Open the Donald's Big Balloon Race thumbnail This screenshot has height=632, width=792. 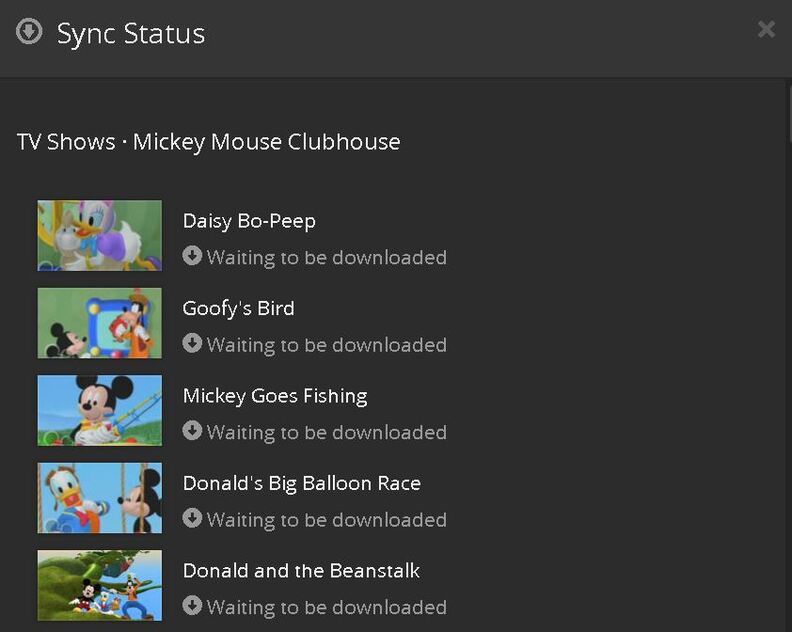(100, 498)
